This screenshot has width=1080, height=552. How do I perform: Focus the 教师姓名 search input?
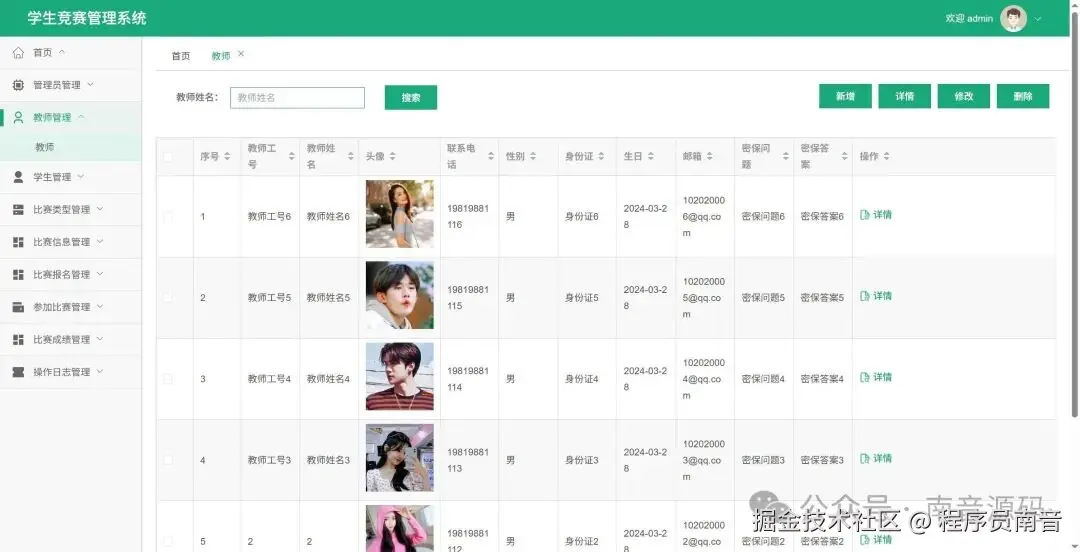point(298,98)
